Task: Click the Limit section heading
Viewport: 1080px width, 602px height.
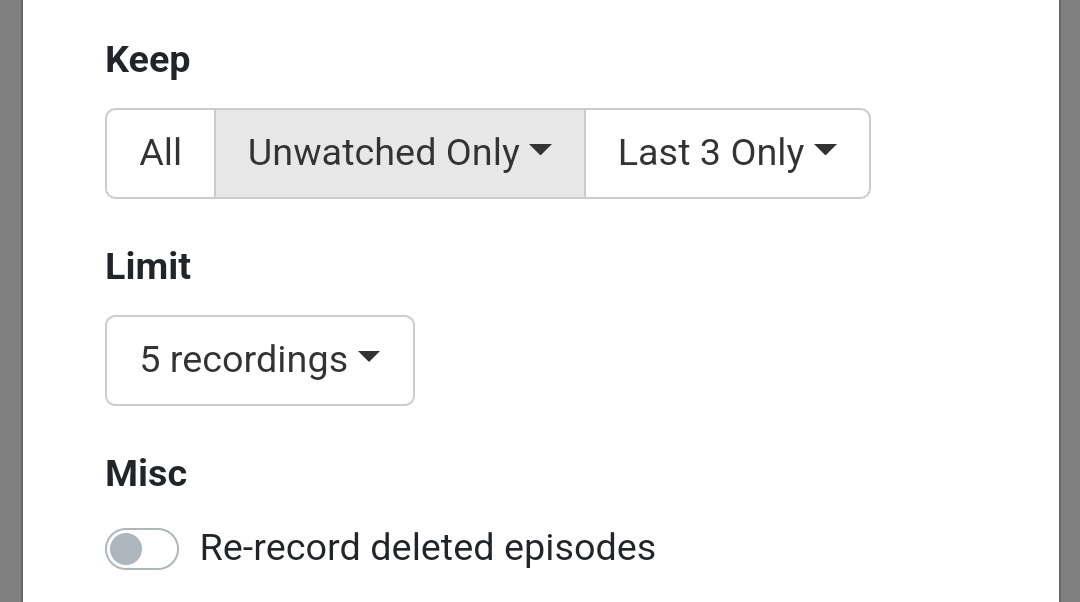Action: tap(148, 267)
